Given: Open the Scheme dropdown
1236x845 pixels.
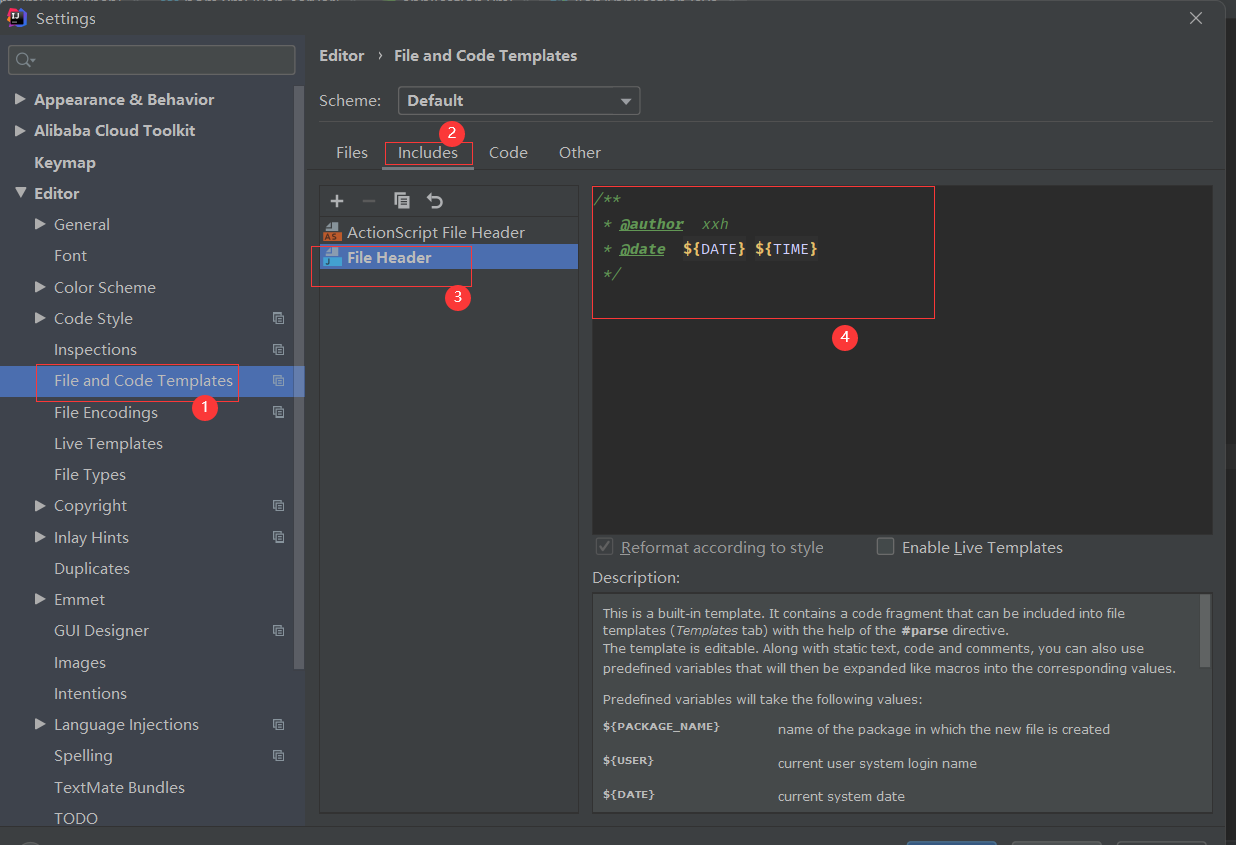Looking at the screenshot, I should (519, 101).
